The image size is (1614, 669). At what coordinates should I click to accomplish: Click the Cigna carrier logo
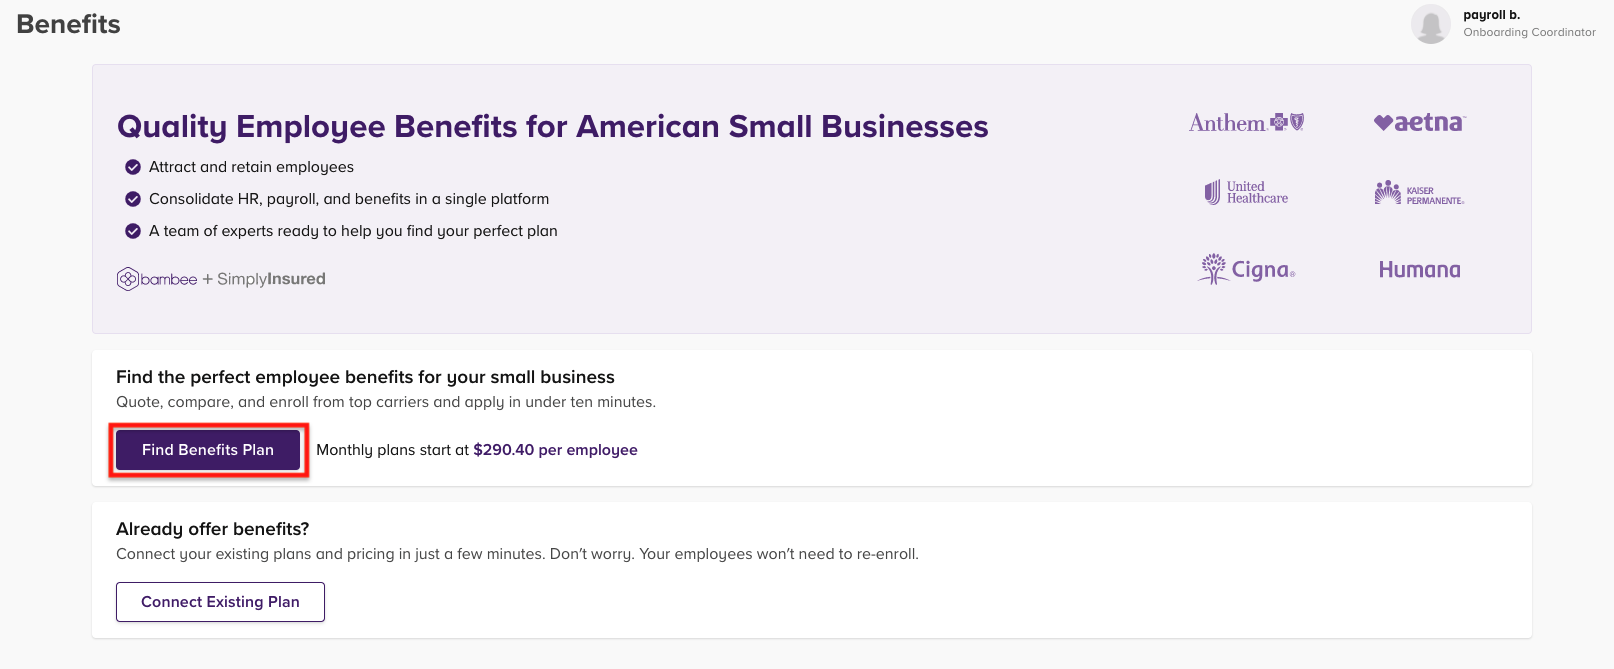pos(1245,268)
